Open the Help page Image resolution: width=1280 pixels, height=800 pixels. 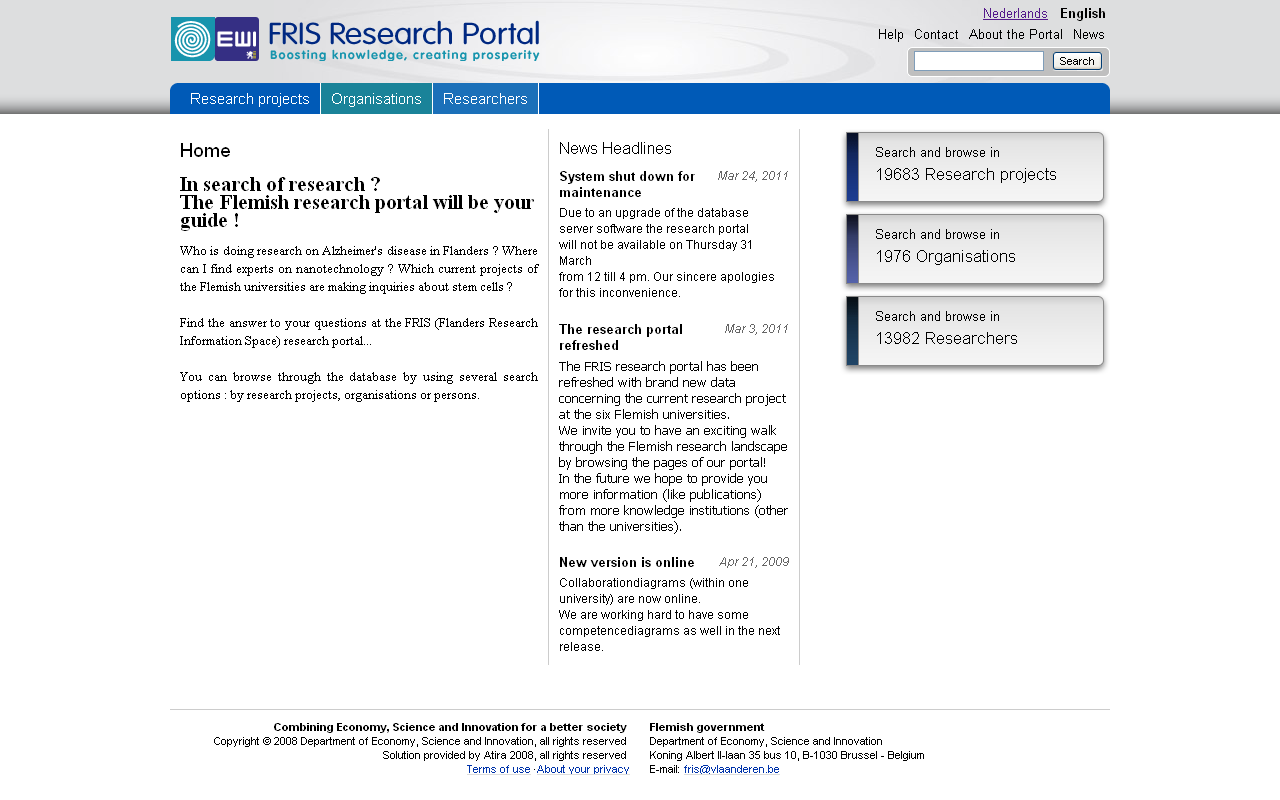click(x=891, y=35)
